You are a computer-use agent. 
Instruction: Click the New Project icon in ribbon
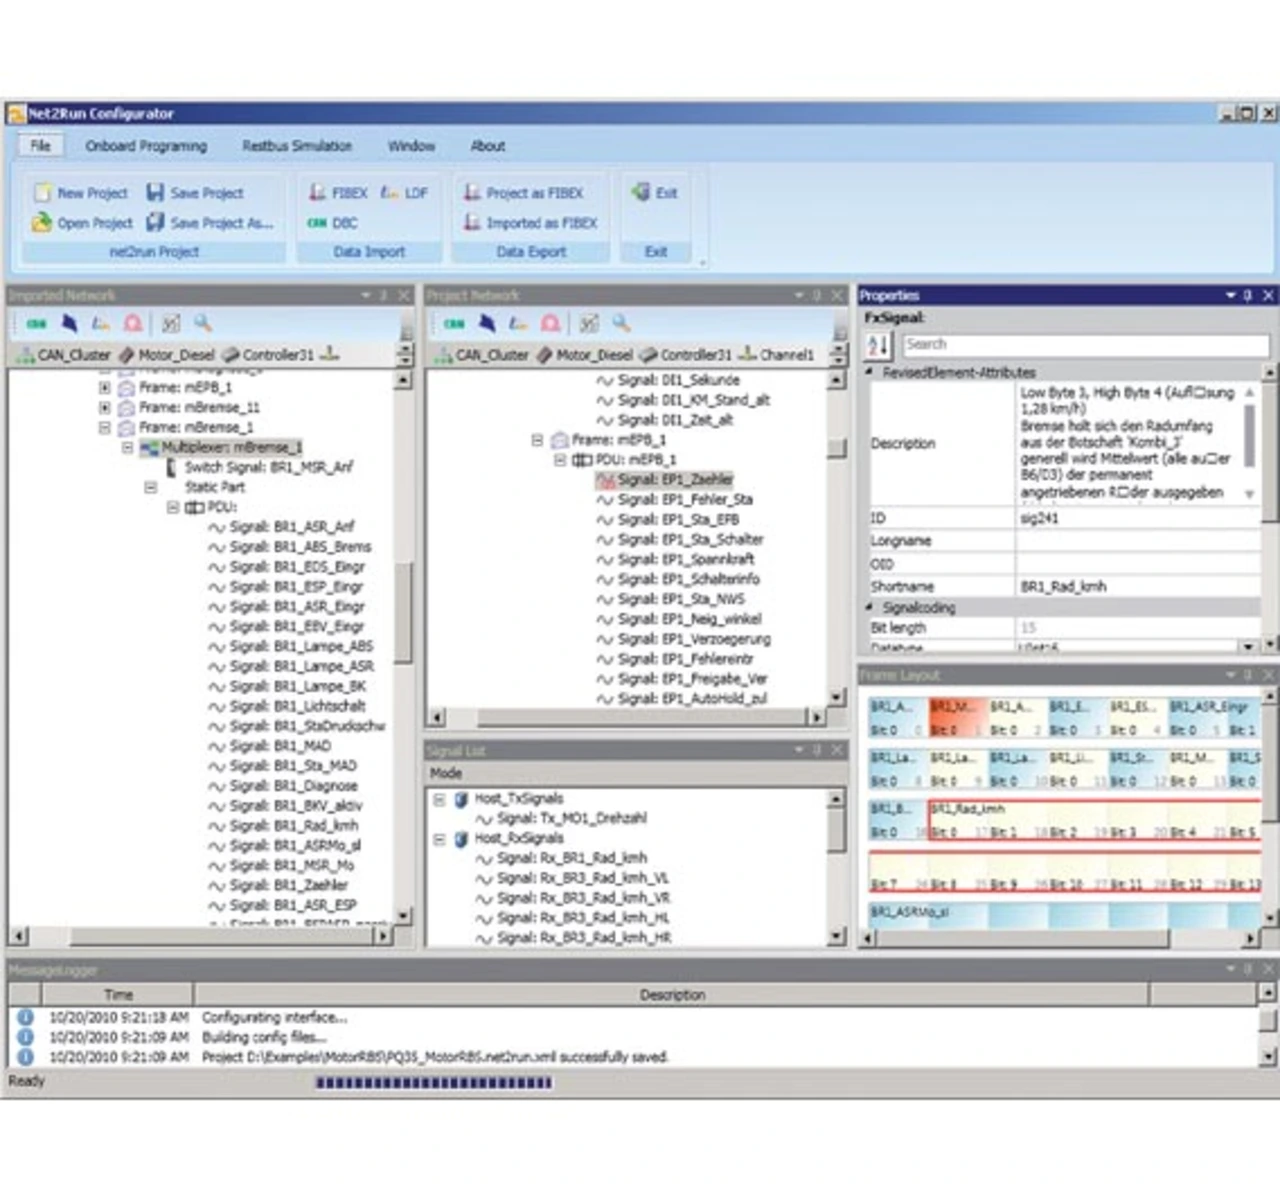tap(42, 193)
